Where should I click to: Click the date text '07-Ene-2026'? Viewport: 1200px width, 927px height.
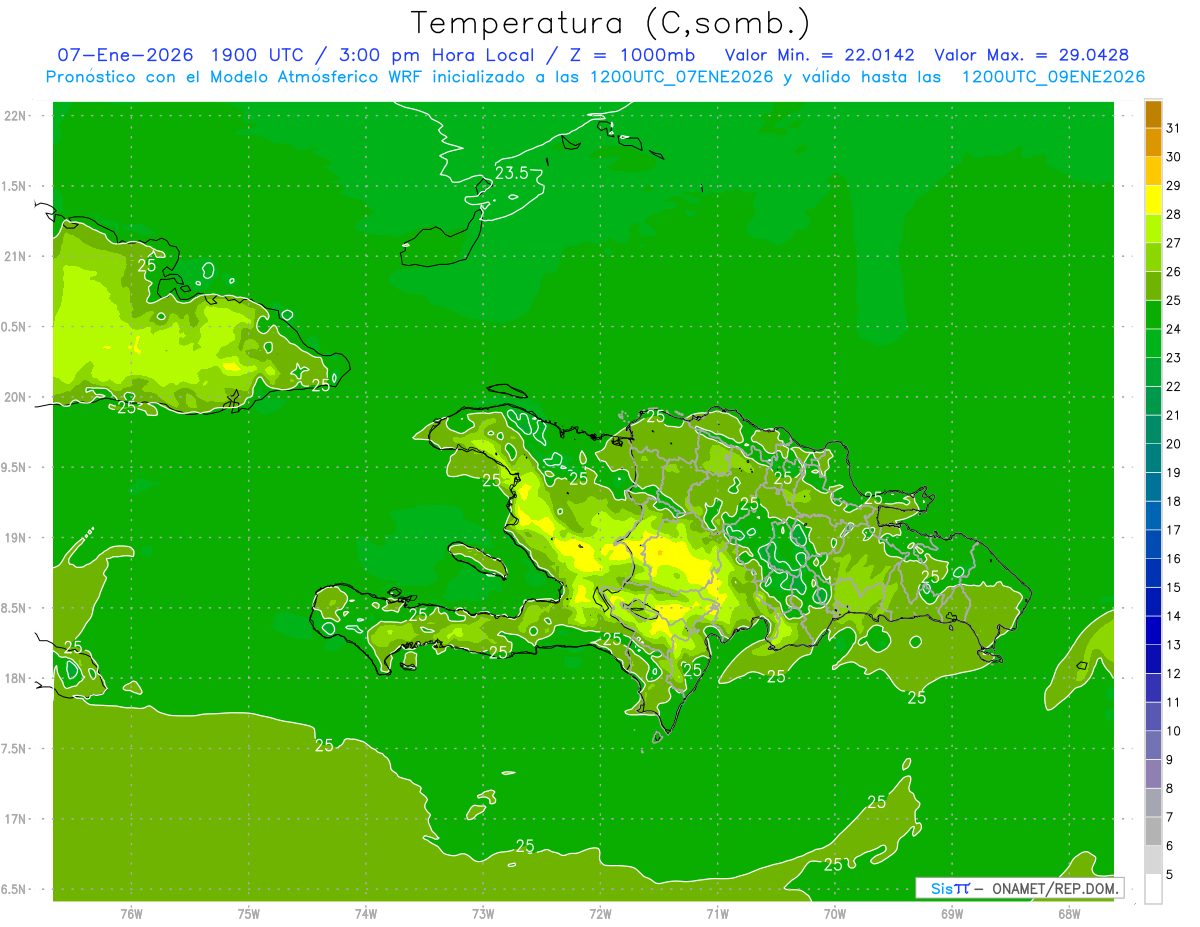click(125, 55)
